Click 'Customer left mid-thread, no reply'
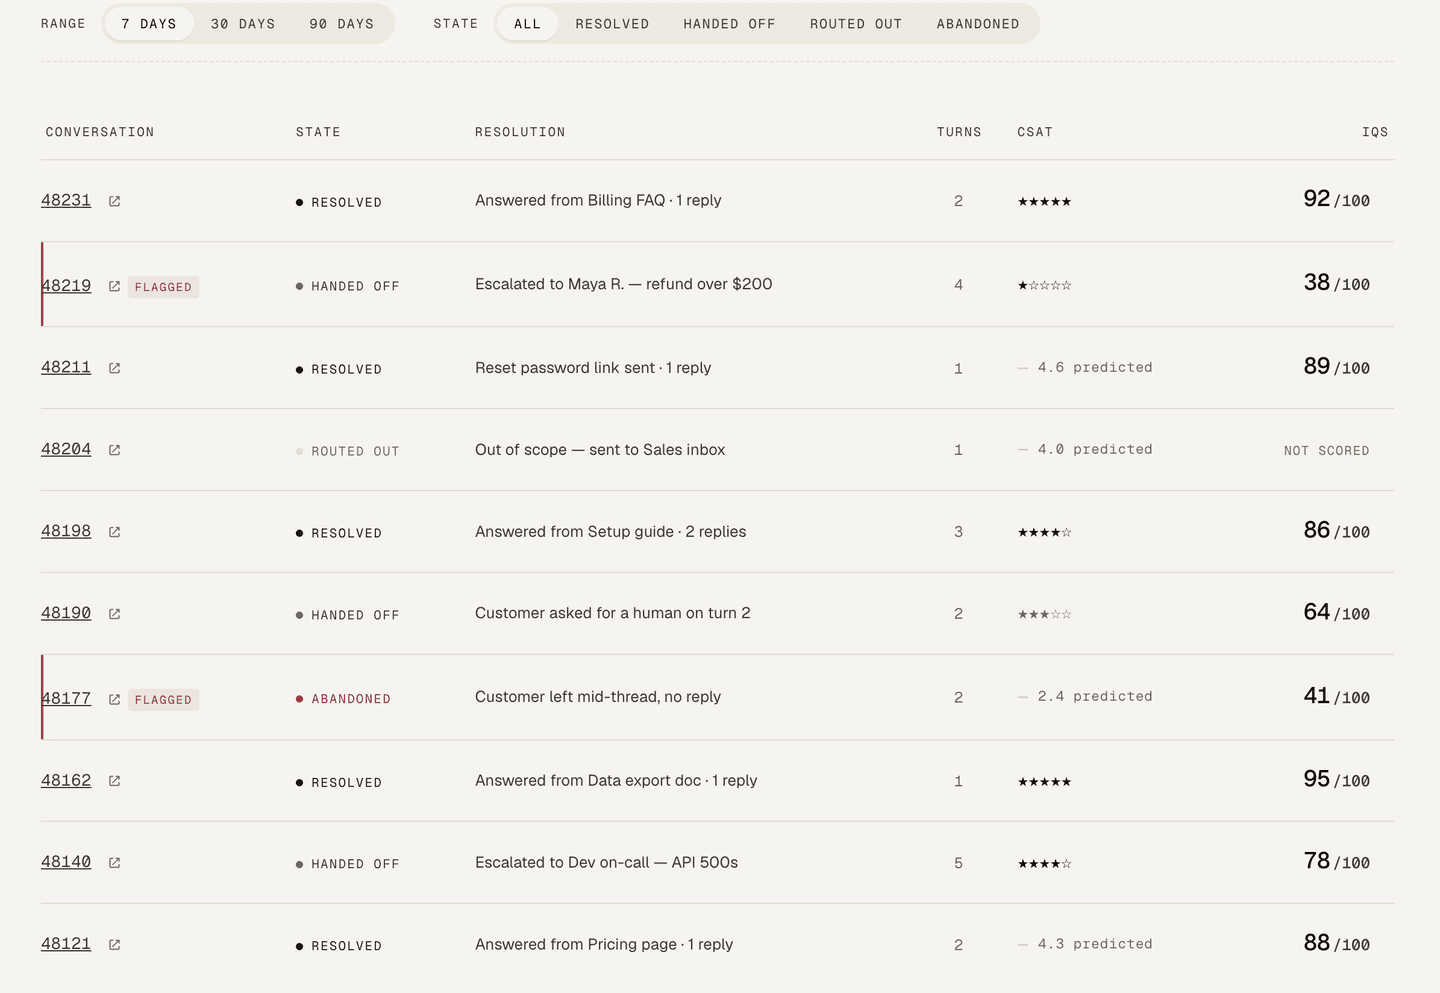1440x993 pixels. [598, 697]
